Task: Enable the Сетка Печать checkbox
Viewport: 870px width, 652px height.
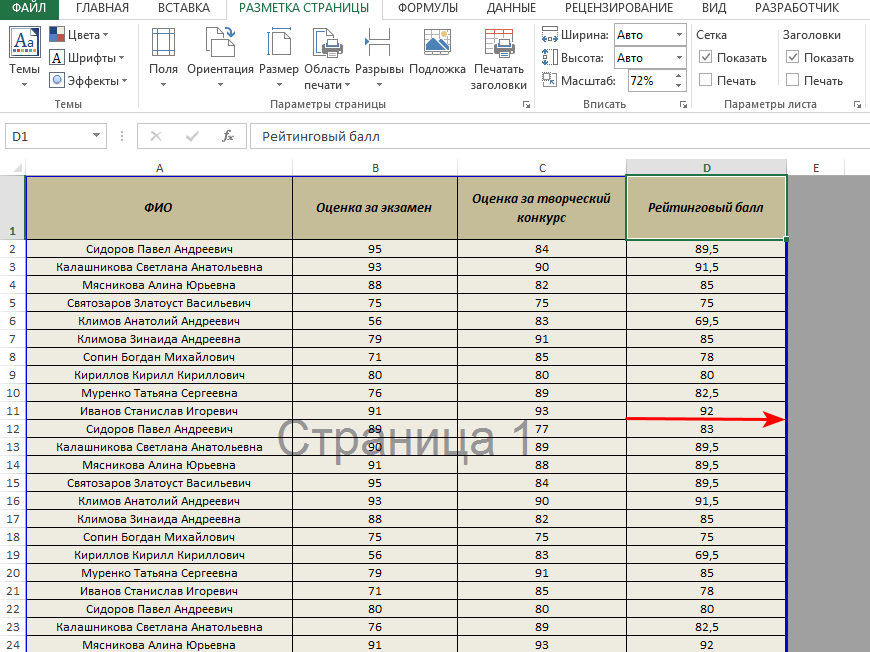Action: click(x=706, y=80)
